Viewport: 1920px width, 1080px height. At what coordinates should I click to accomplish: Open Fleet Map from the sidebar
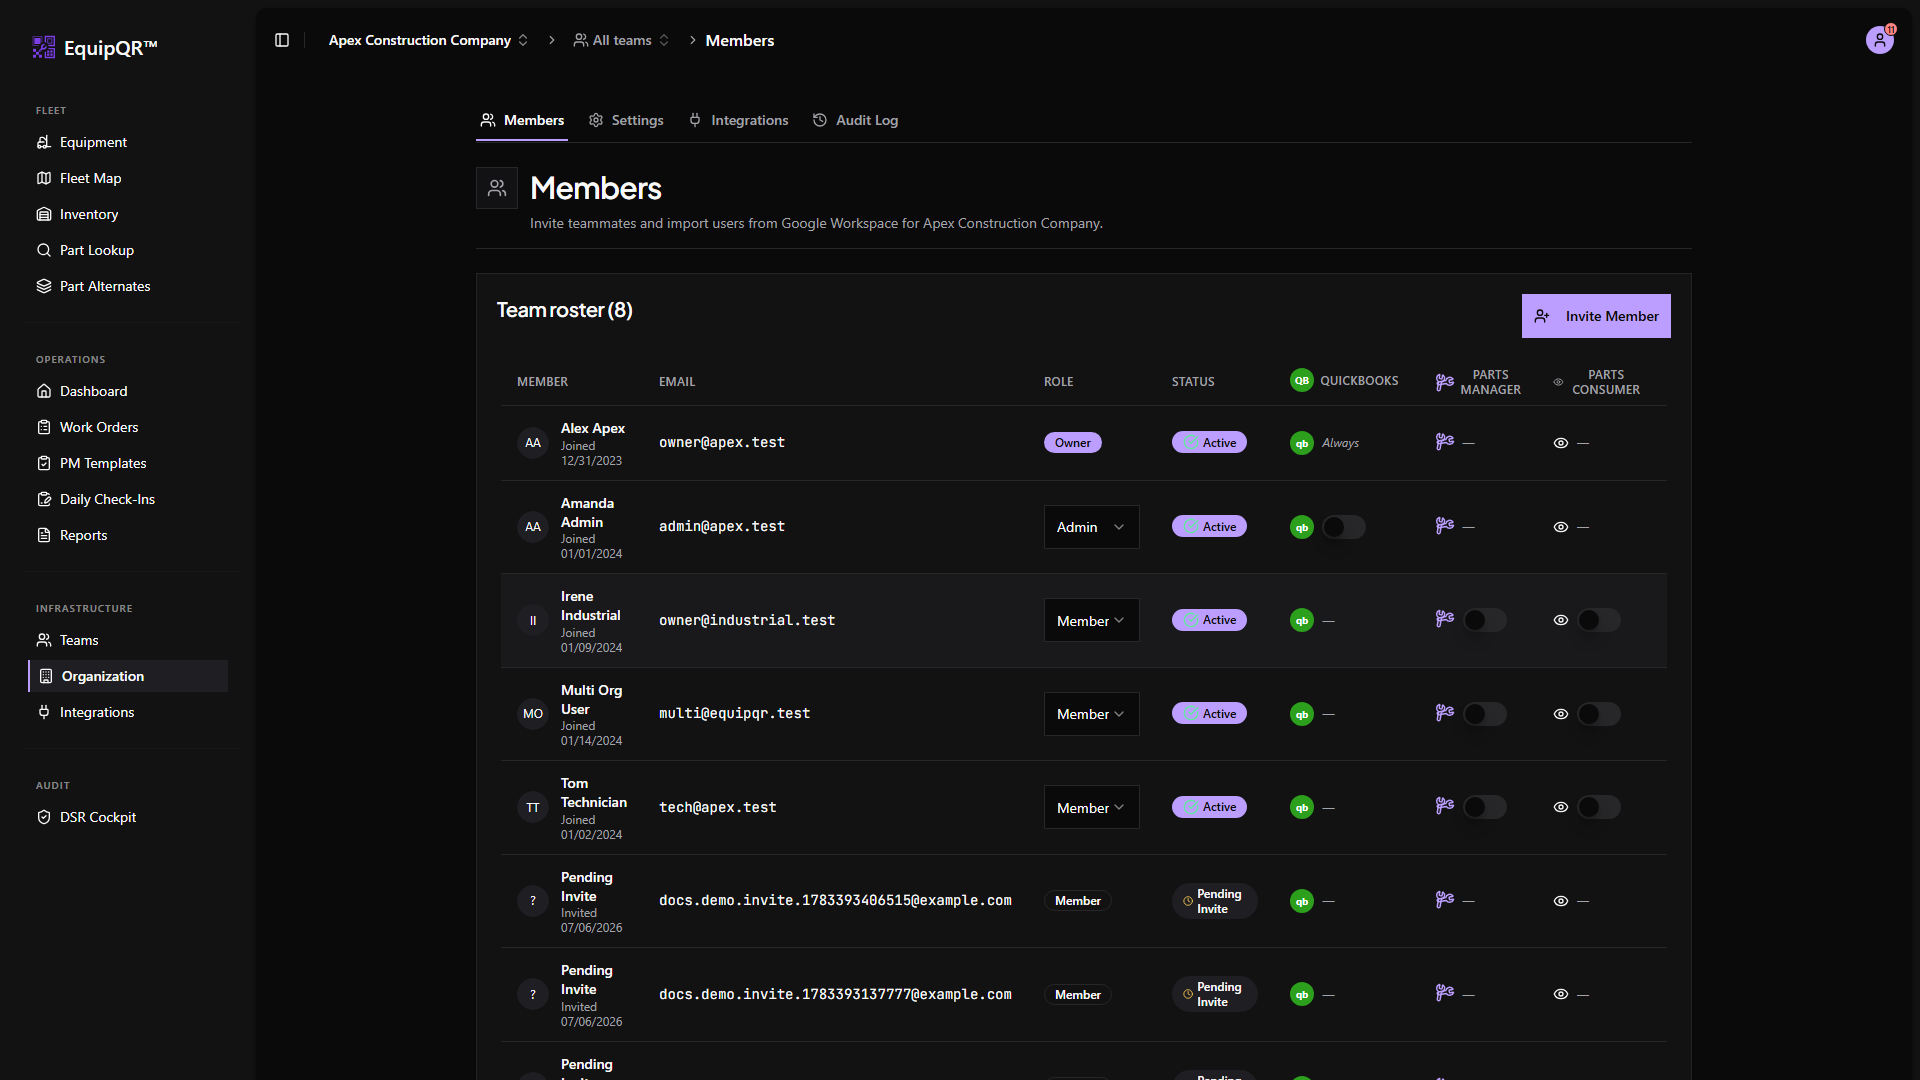tap(129, 178)
